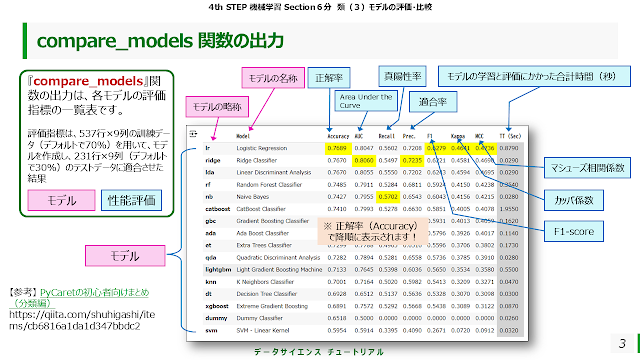The image size is (640, 360).
Task: Click the 'lr' row abbreviation
Action: coord(207,148)
